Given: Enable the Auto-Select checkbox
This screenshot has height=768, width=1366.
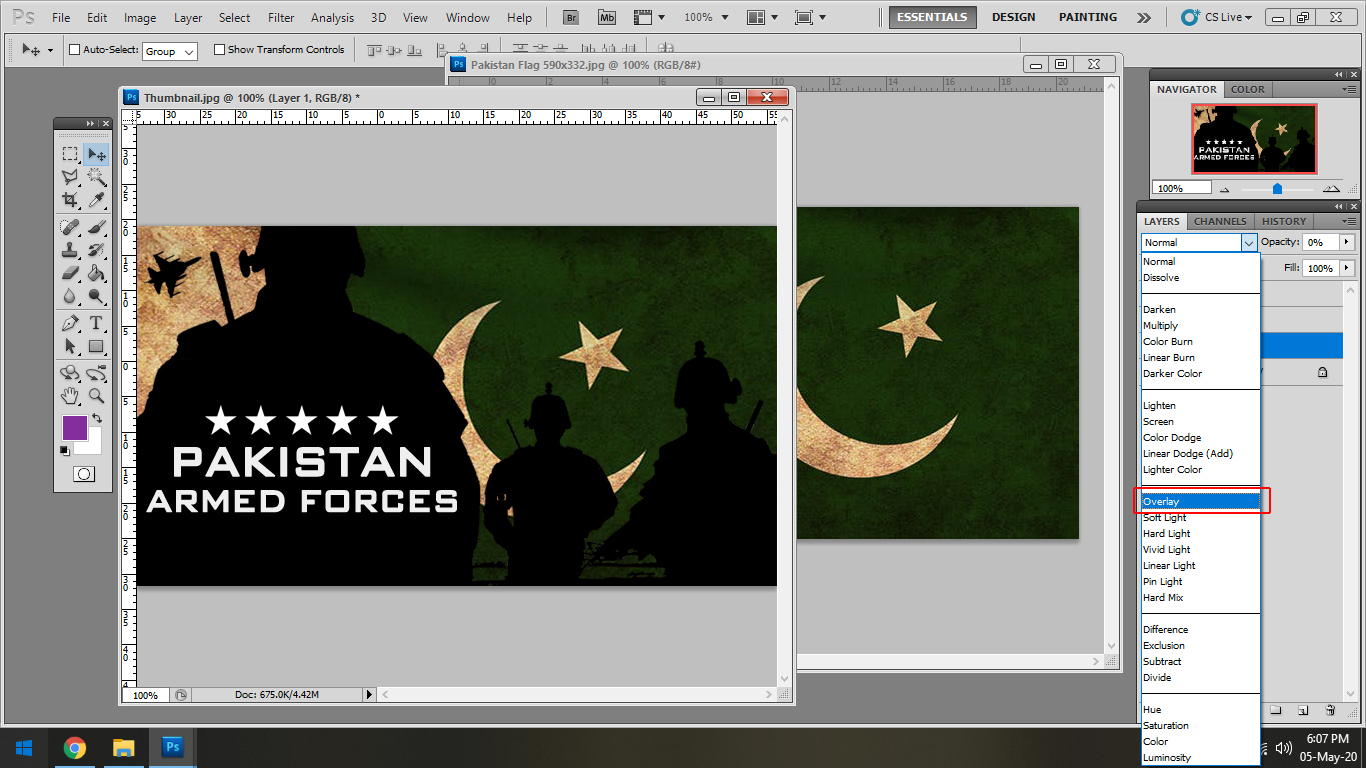Looking at the screenshot, I should point(74,50).
